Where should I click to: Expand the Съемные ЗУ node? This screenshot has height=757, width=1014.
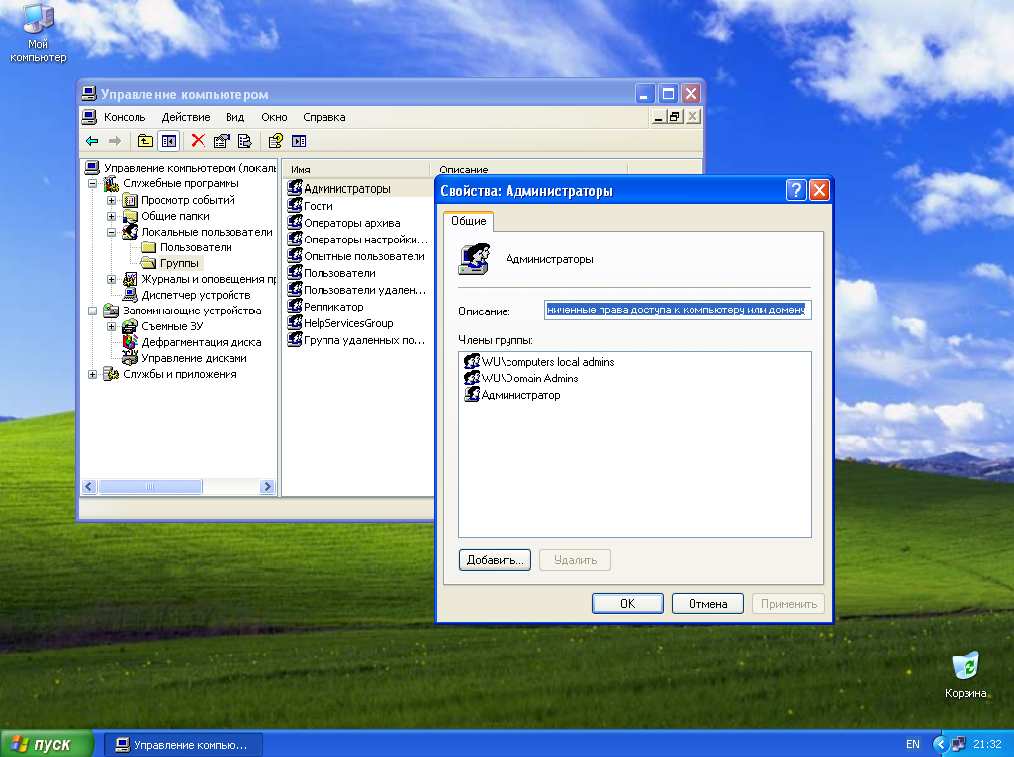point(111,326)
